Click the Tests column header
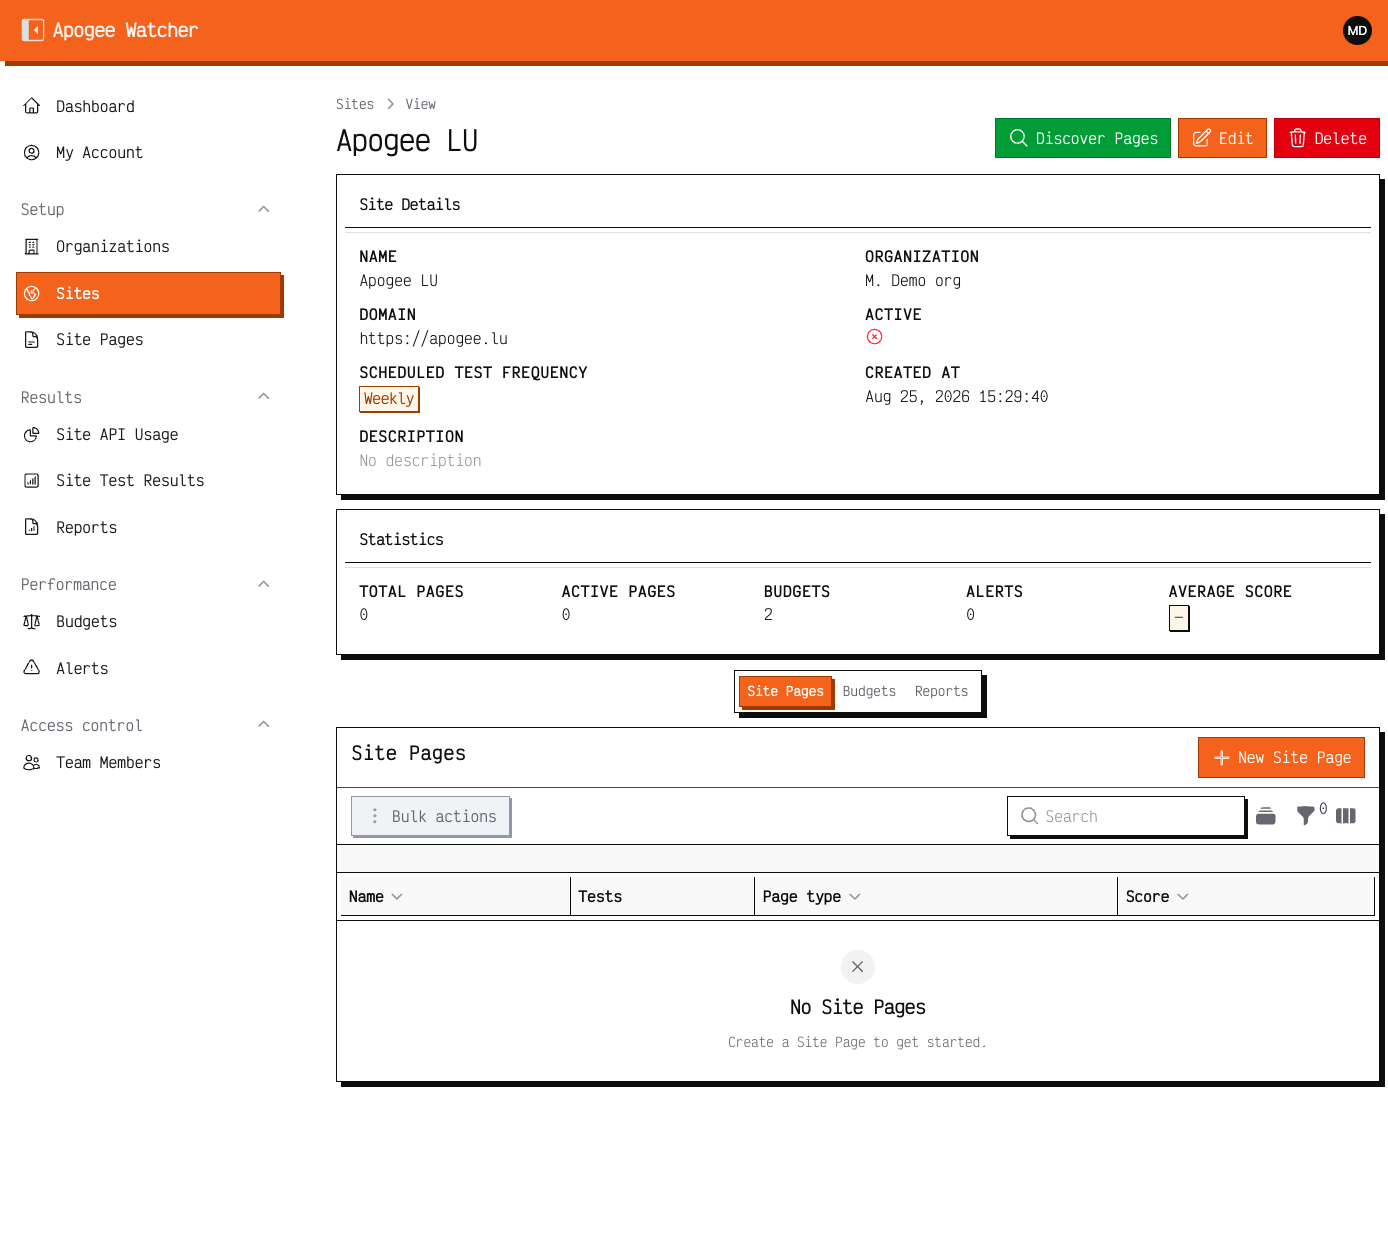The width and height of the screenshot is (1388, 1250). [x=600, y=897]
